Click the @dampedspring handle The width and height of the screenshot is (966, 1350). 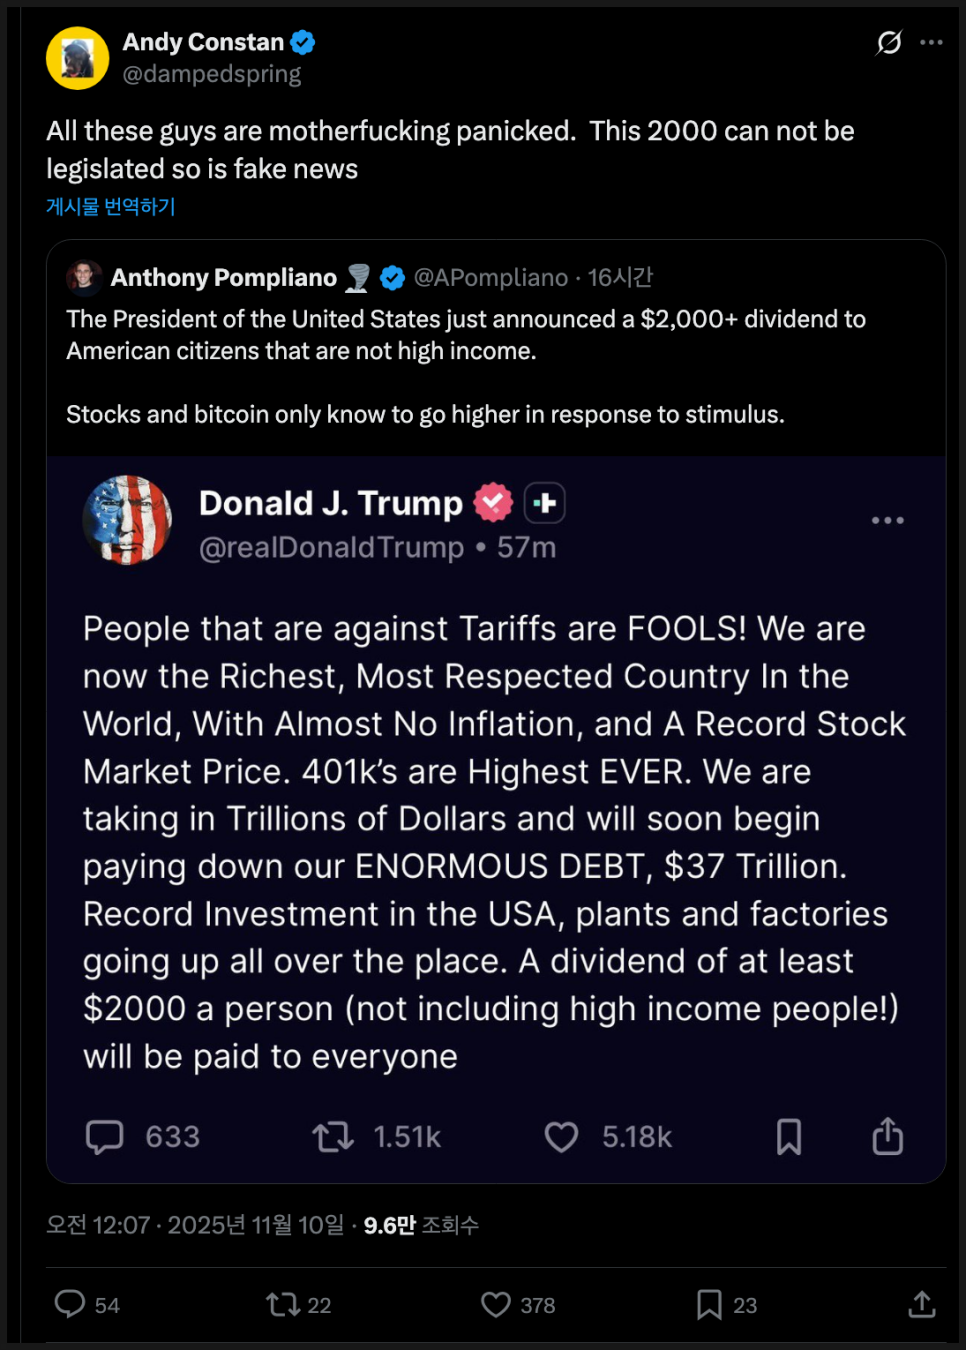click(x=211, y=74)
